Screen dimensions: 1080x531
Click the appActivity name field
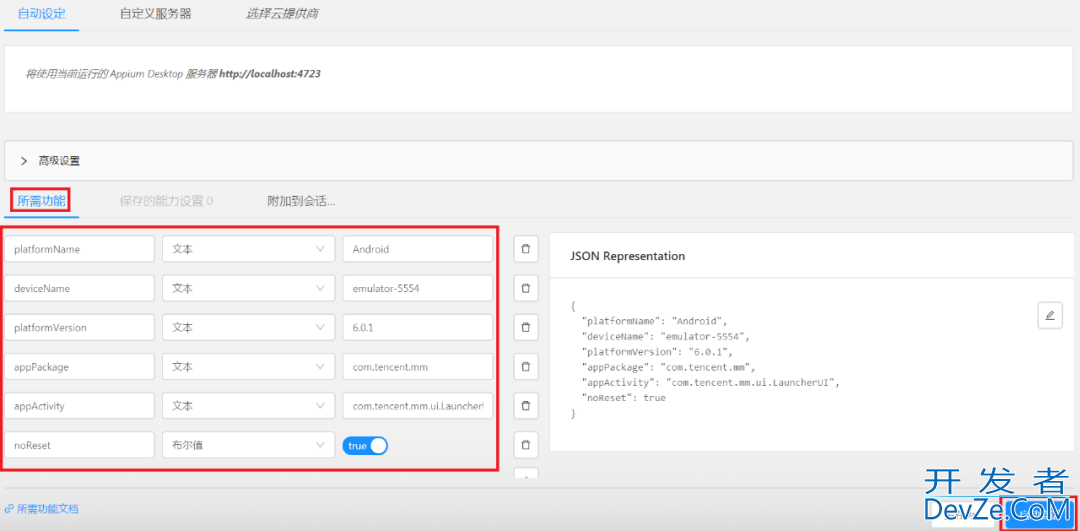79,406
